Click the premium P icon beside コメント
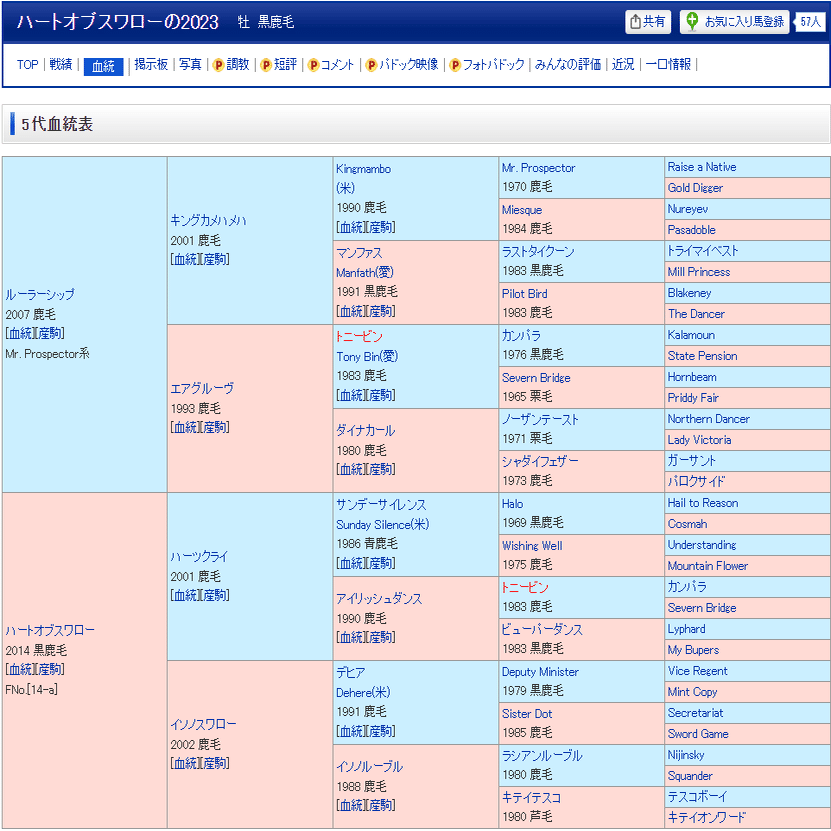Viewport: 831px width, 831px height. [313, 65]
